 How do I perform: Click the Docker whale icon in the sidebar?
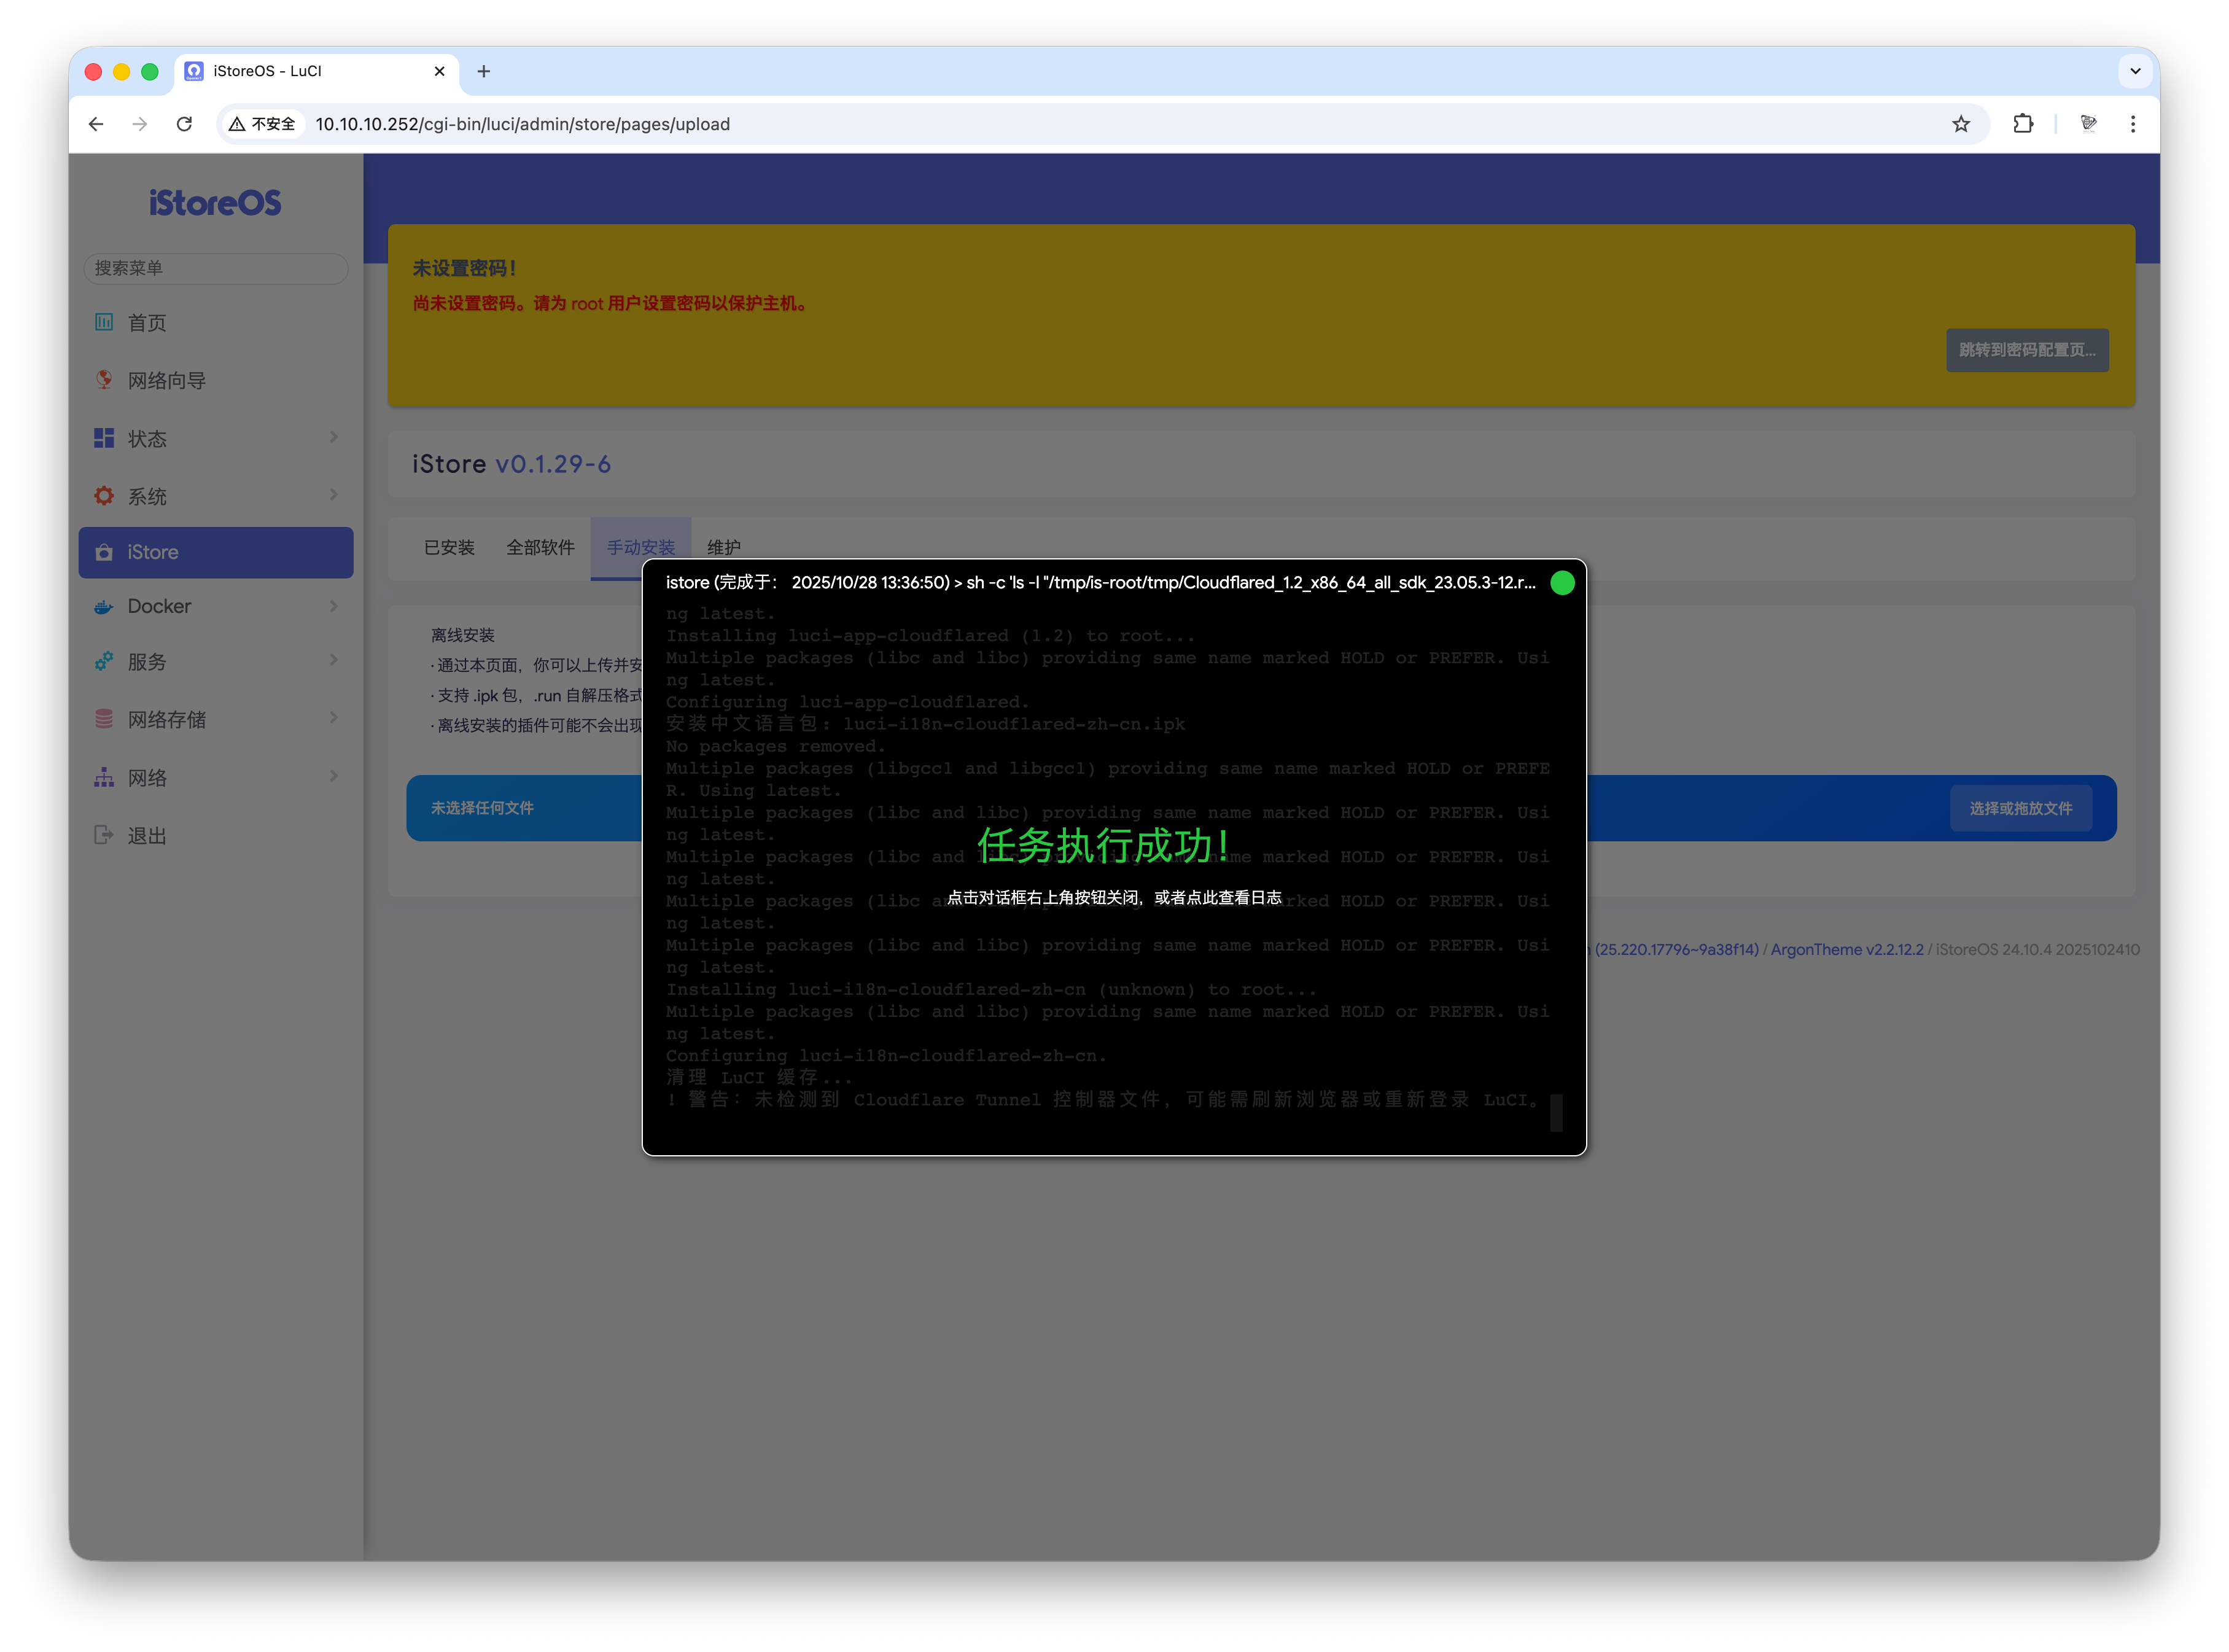click(x=104, y=607)
